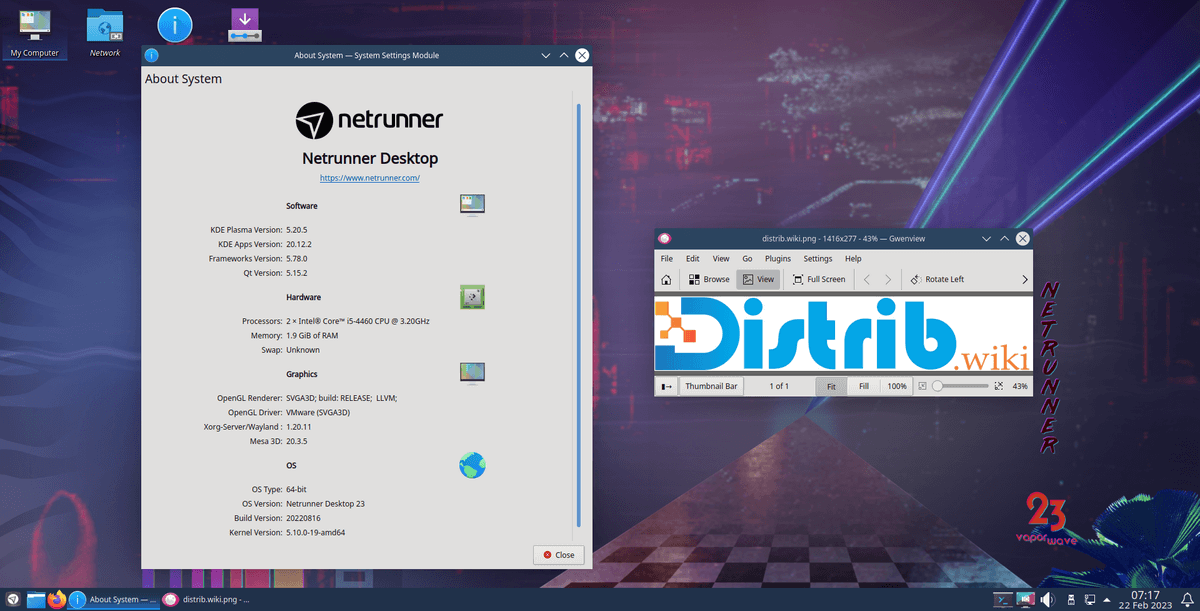Open the Netrunner application launcher
This screenshot has height=611, width=1200.
(x=12, y=600)
